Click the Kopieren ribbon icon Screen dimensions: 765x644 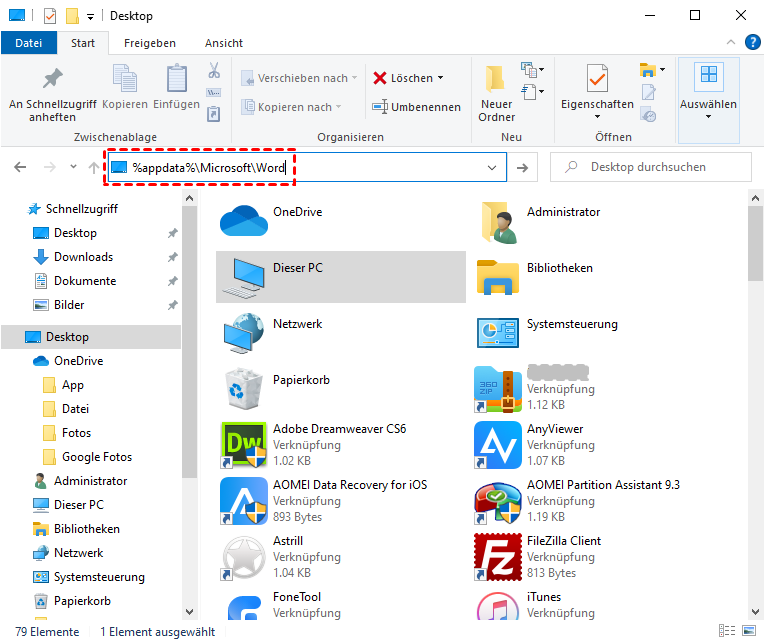pos(125,79)
